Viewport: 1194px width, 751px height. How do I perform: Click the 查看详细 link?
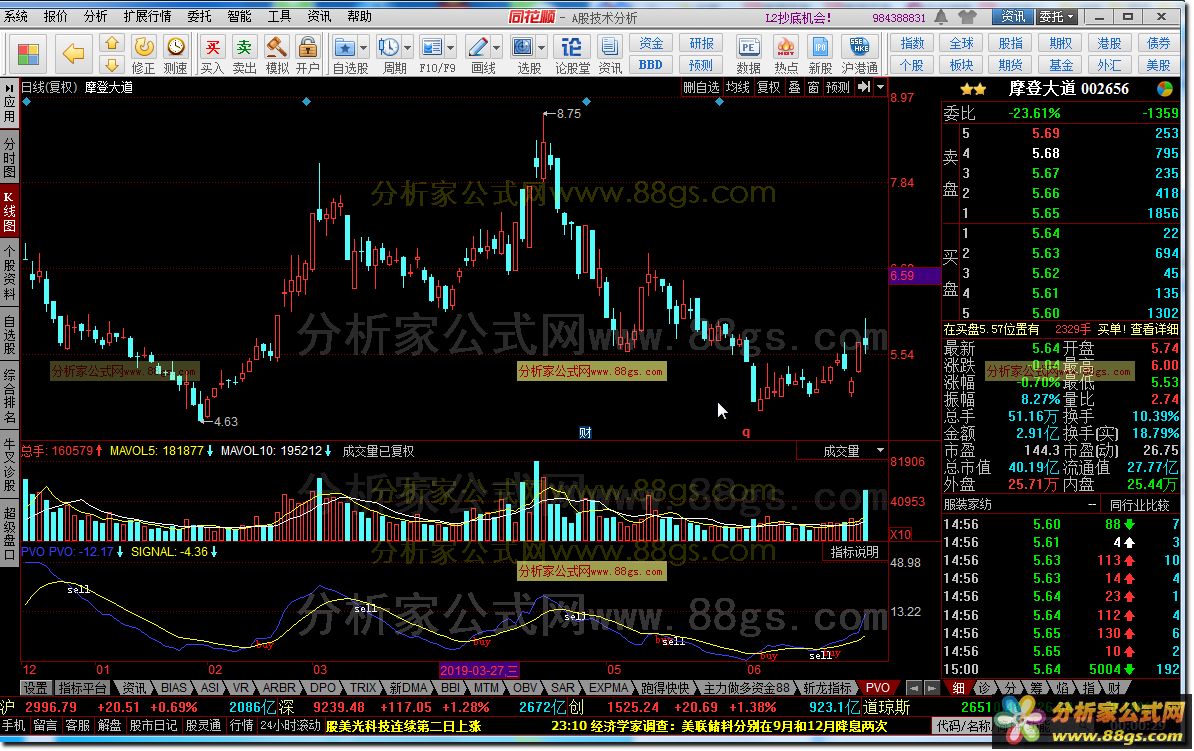1154,329
